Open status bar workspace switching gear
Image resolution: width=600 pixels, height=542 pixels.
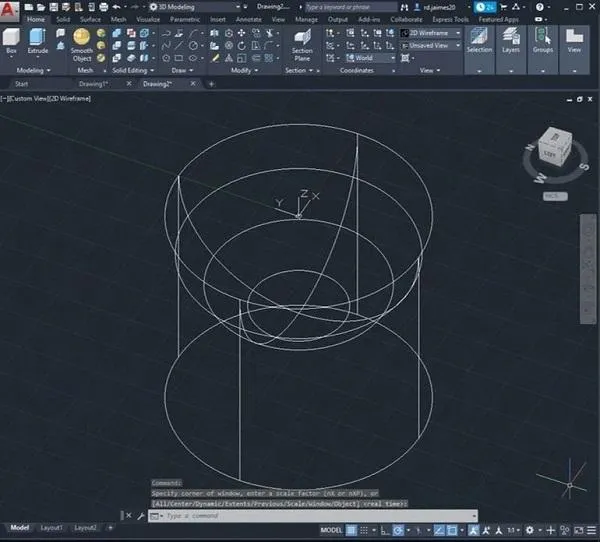(528, 528)
